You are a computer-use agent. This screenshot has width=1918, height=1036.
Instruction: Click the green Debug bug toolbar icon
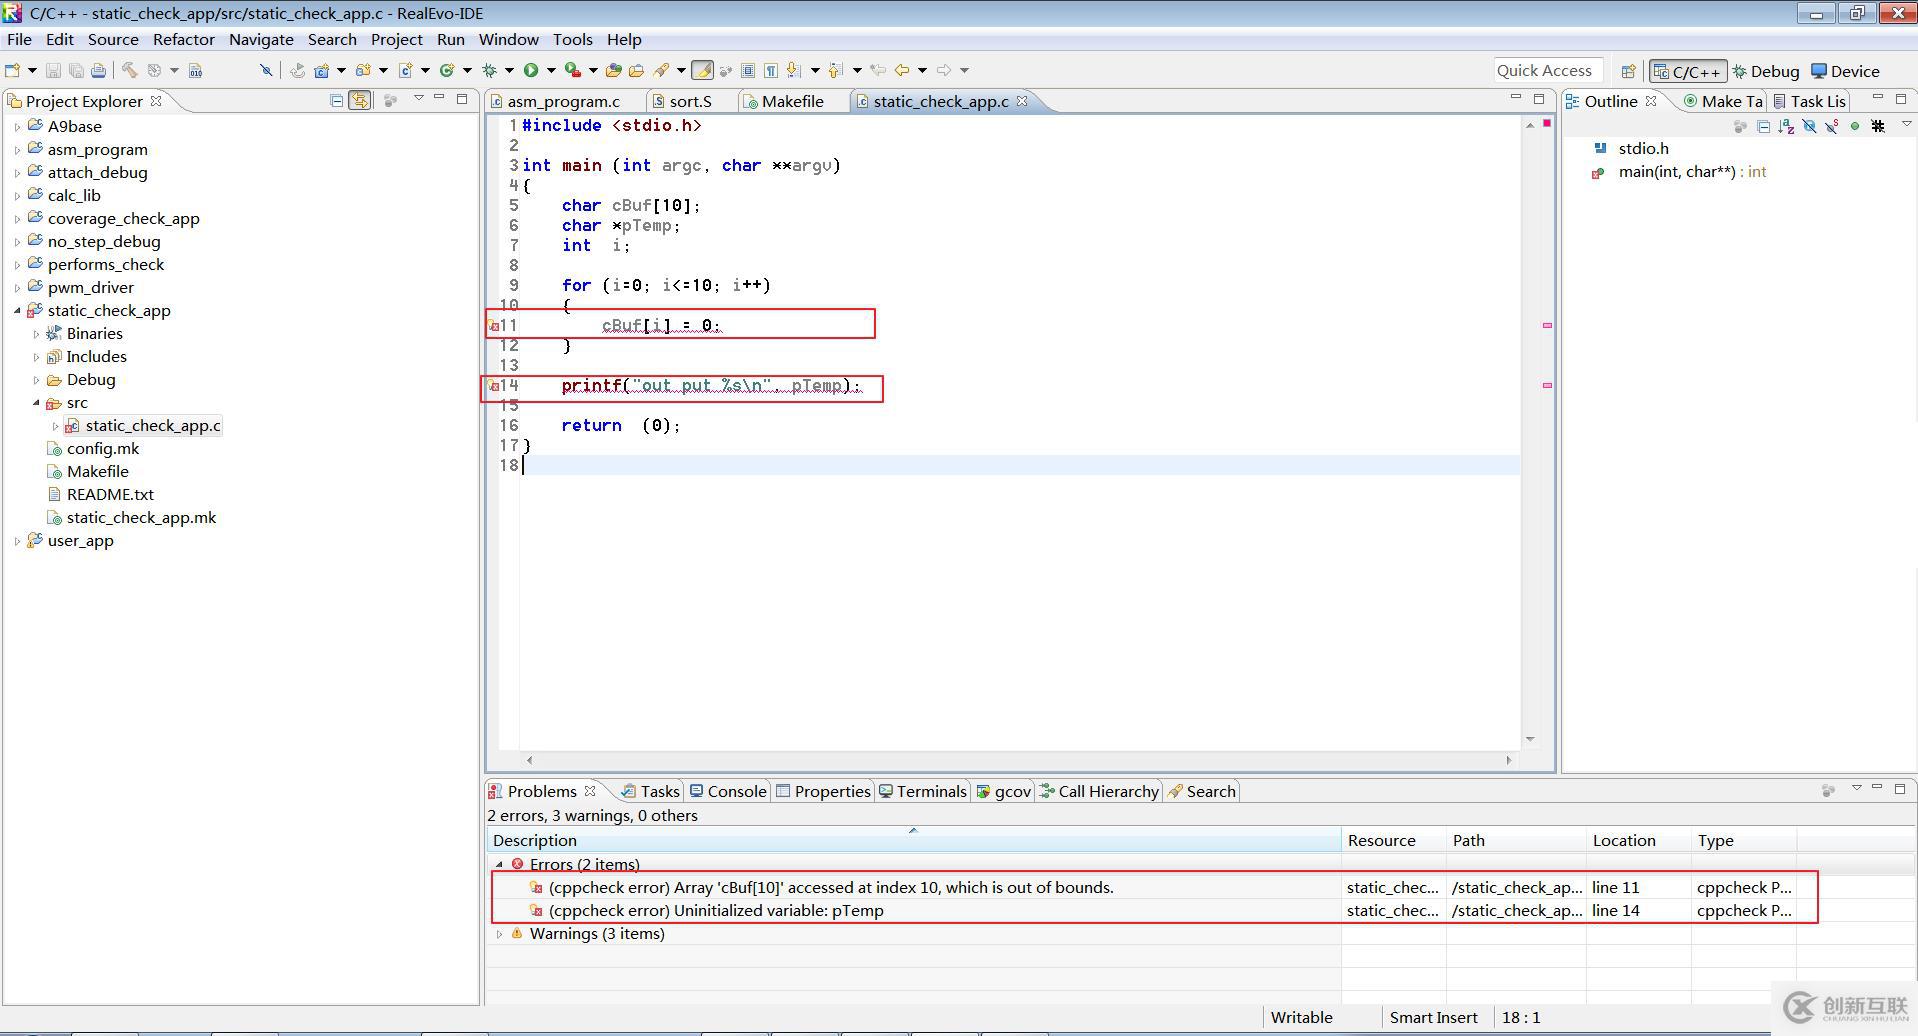pos(489,70)
